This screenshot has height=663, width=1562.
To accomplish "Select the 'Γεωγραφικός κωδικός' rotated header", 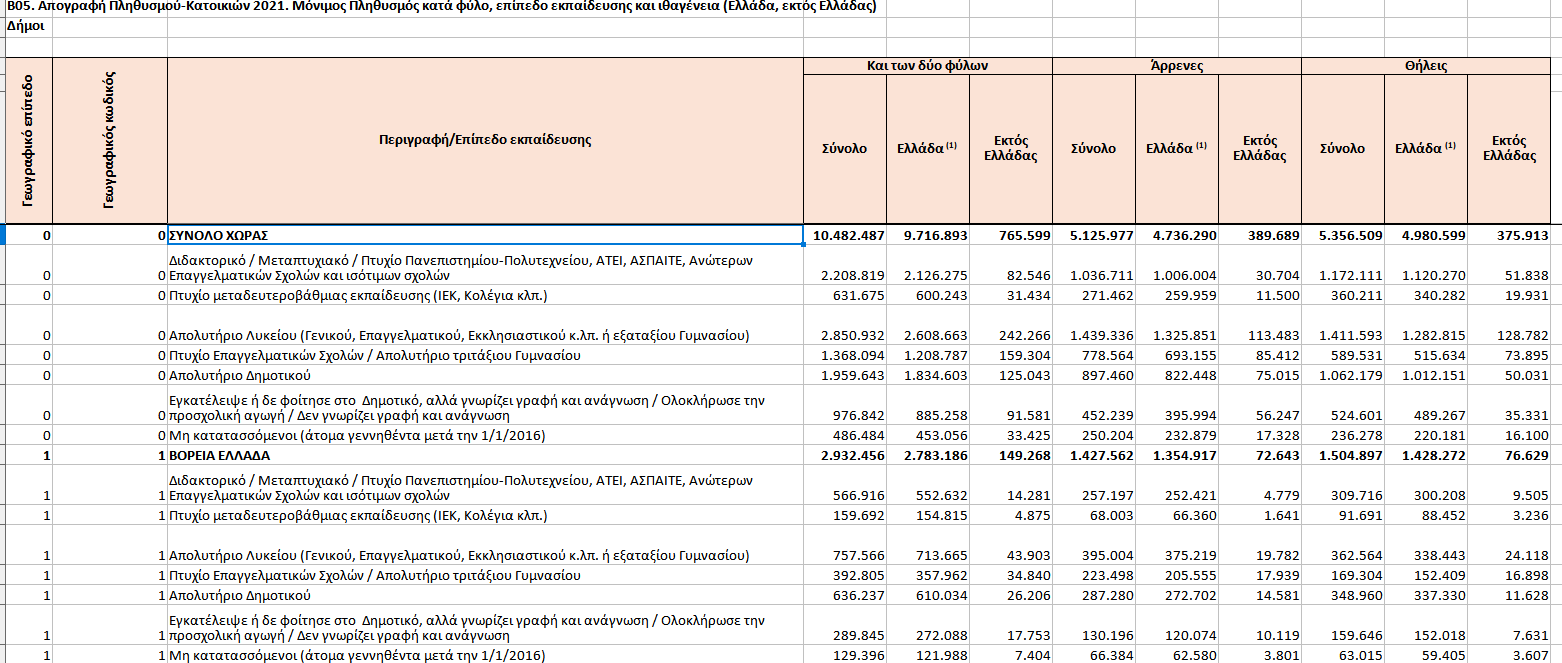I will (x=110, y=140).
